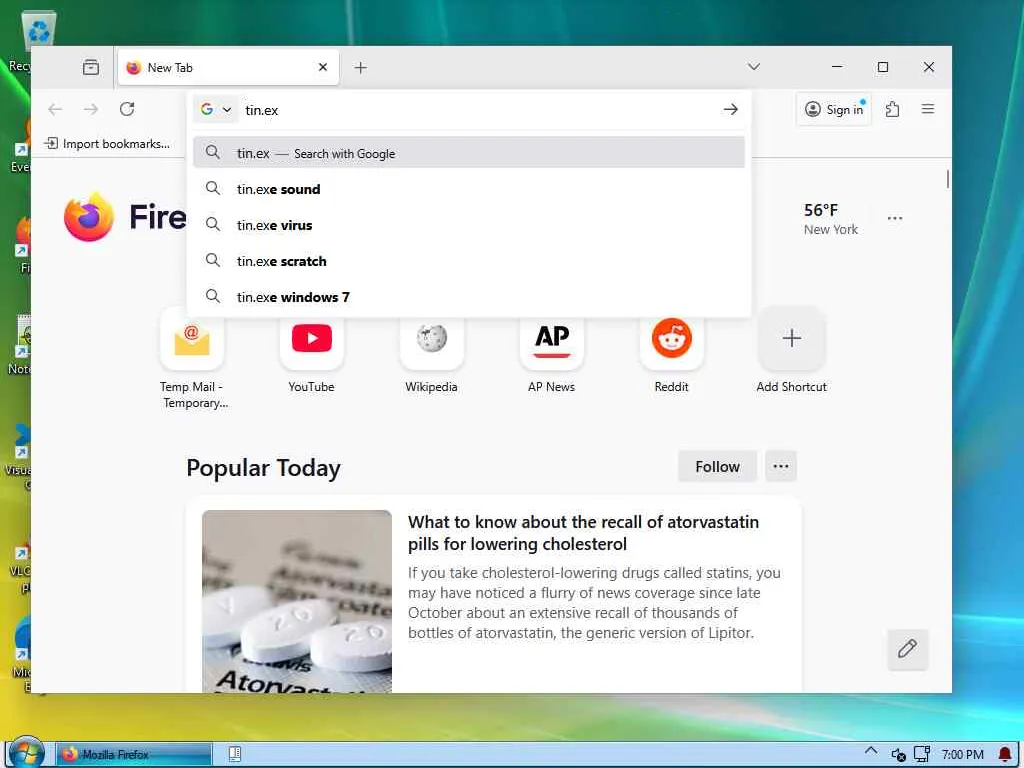Switch to the New Tab tab
1024x768 pixels.
tap(228, 67)
